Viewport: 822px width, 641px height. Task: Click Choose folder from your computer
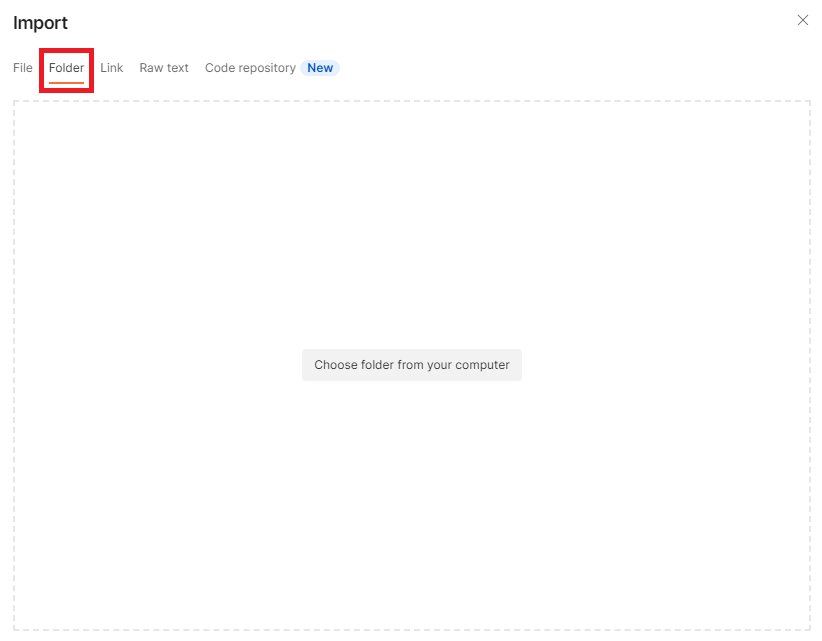coord(411,365)
